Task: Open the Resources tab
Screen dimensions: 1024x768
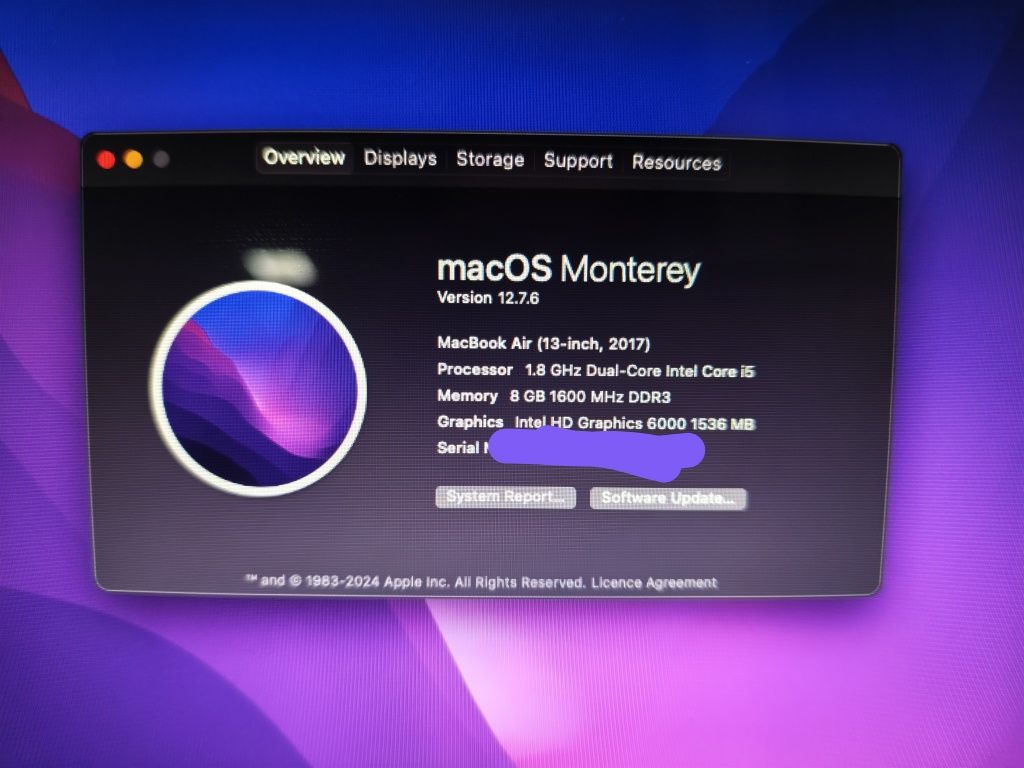Action: point(677,162)
